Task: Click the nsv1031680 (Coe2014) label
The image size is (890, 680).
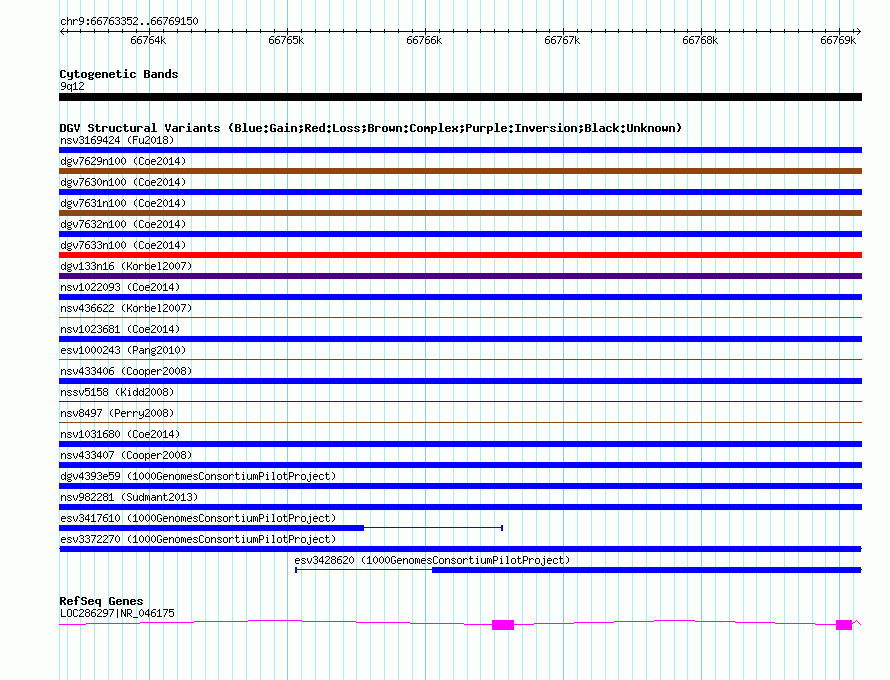Action: [x=120, y=434]
